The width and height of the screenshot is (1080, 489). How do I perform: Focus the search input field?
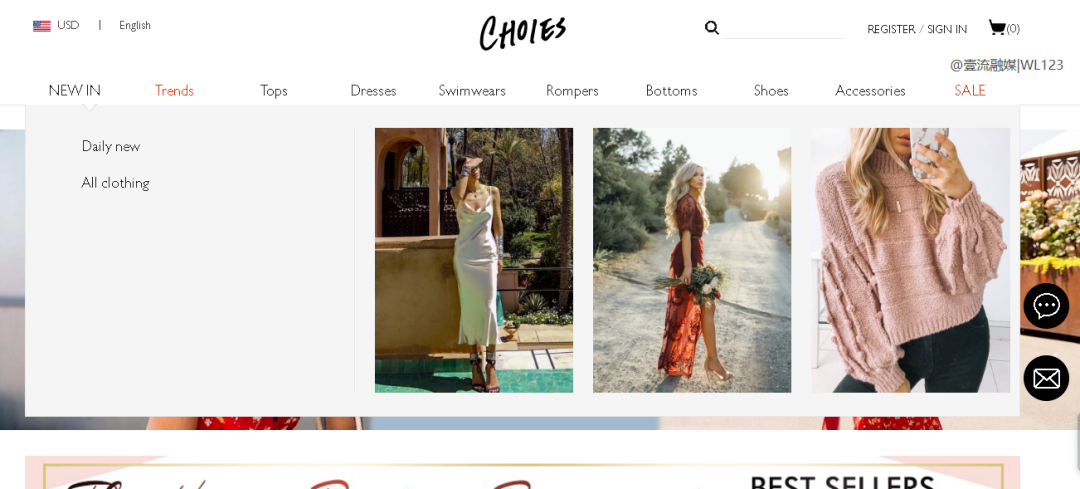pos(783,28)
